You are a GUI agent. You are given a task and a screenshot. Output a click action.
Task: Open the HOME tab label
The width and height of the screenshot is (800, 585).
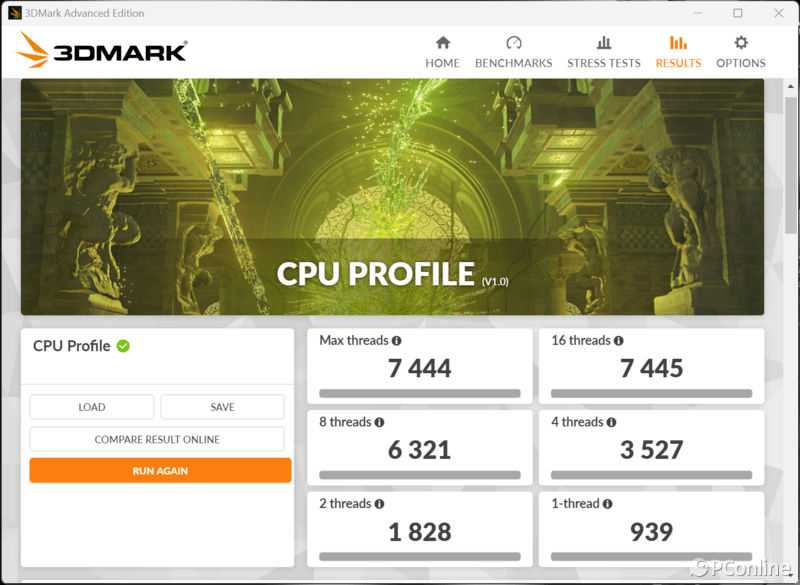[x=442, y=63]
